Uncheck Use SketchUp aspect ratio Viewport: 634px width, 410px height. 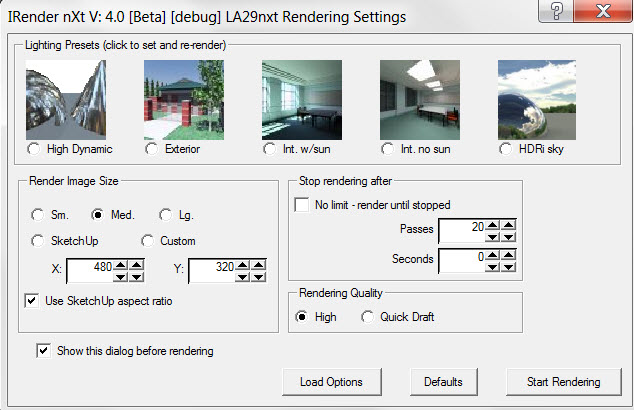coord(32,301)
